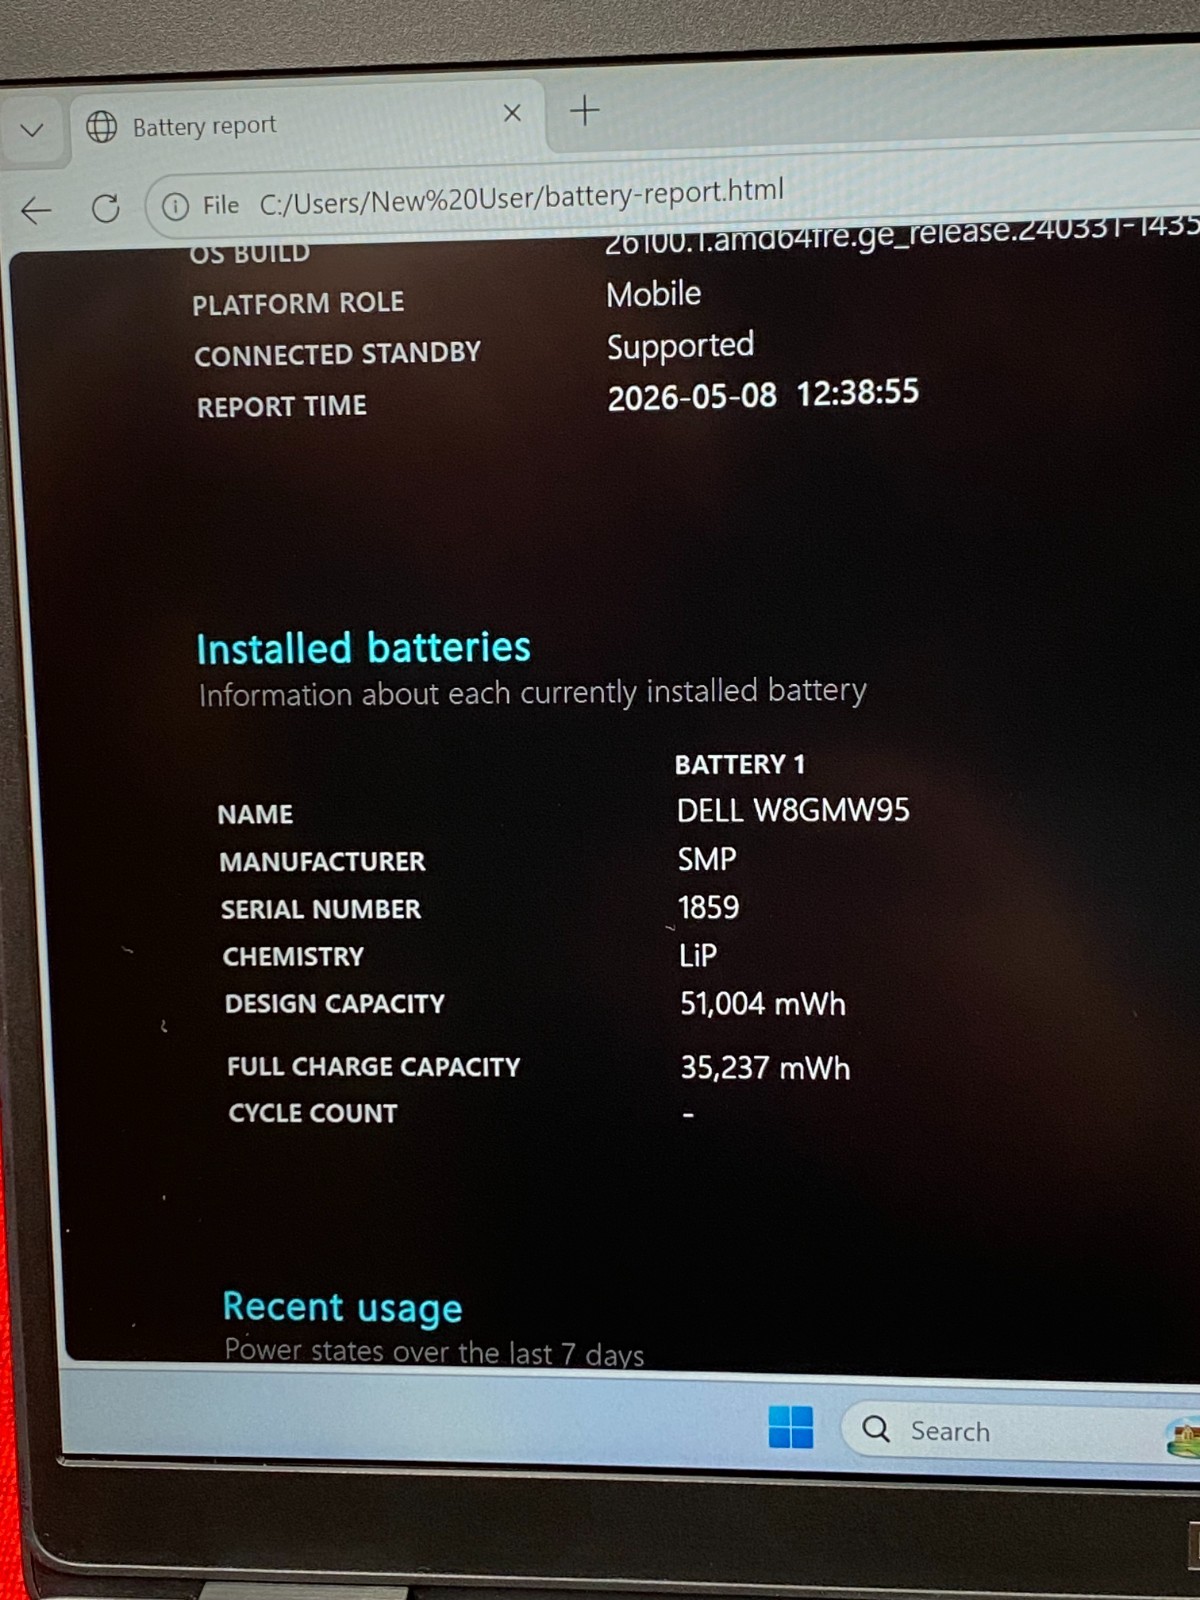Click the SERIAL NUMBER label
This screenshot has height=1600, width=1200.
(x=321, y=909)
